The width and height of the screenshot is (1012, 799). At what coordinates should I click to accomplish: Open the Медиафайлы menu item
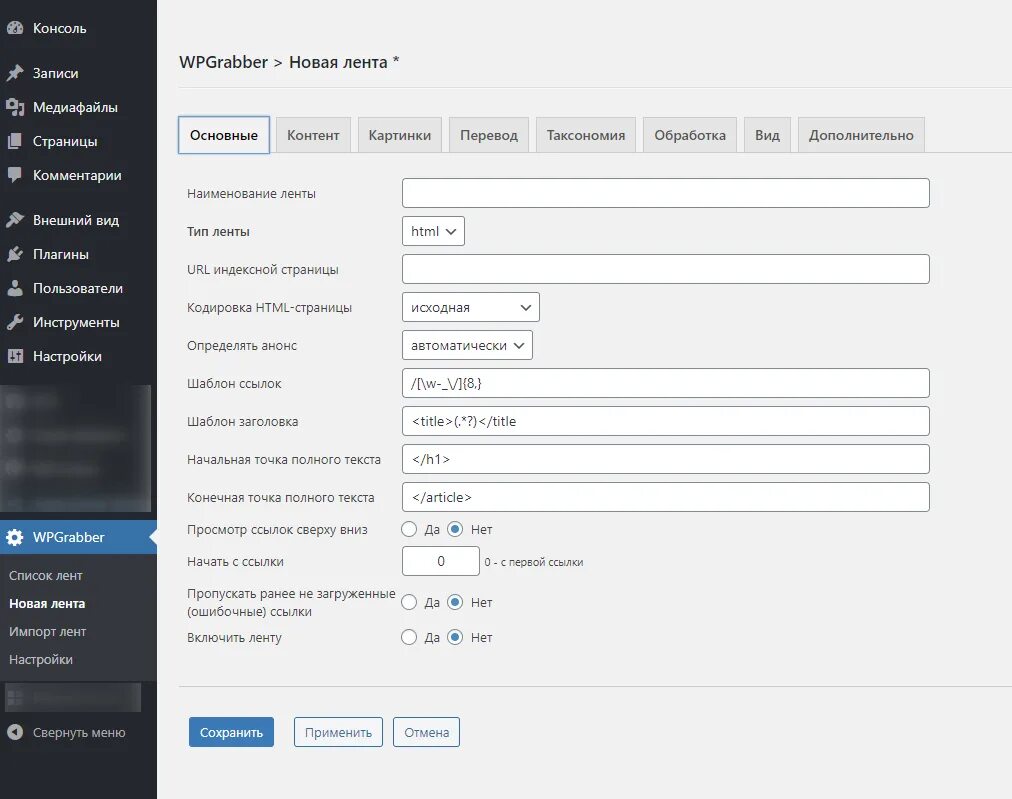tap(78, 107)
